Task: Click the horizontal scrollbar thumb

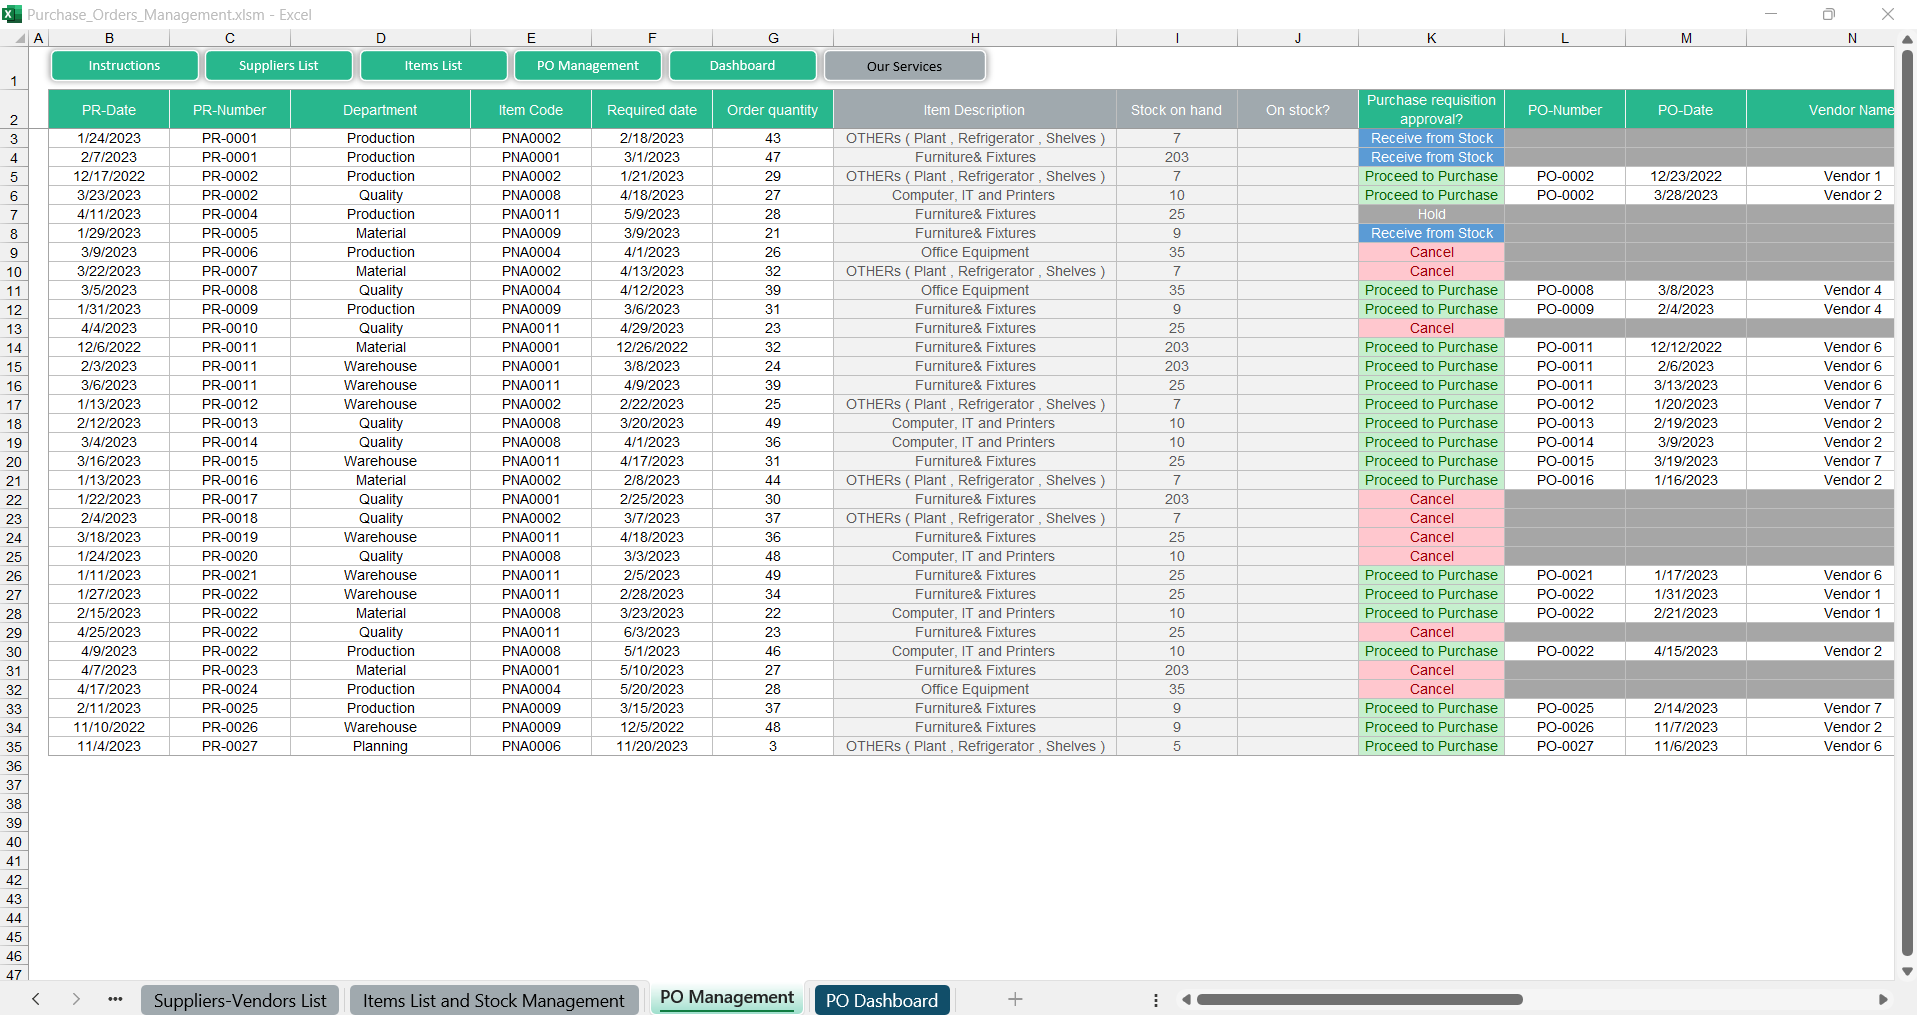Action: (x=1359, y=999)
